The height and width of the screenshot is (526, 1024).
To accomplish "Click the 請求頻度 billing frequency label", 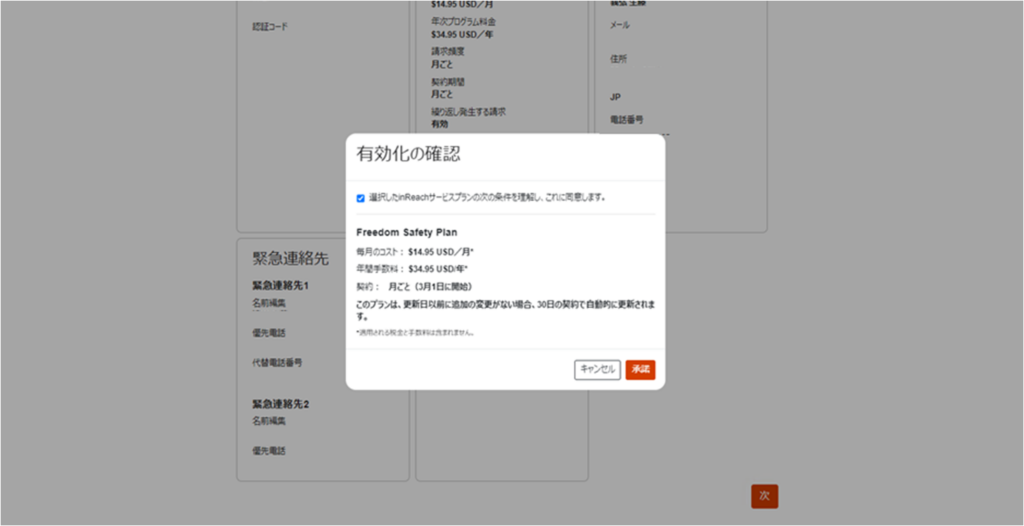I will click(448, 51).
